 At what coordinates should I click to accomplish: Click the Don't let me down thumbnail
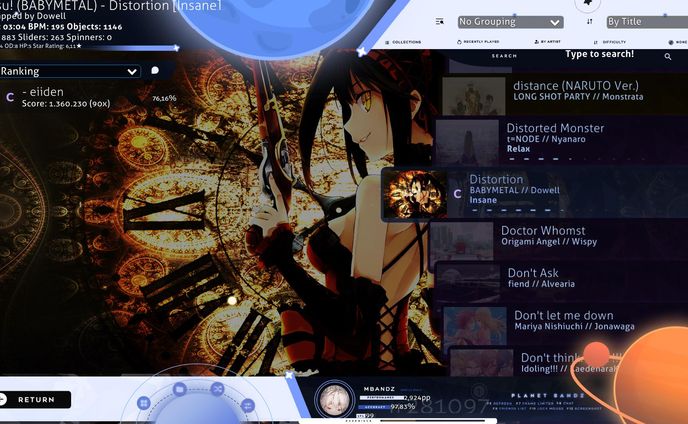[475, 326]
